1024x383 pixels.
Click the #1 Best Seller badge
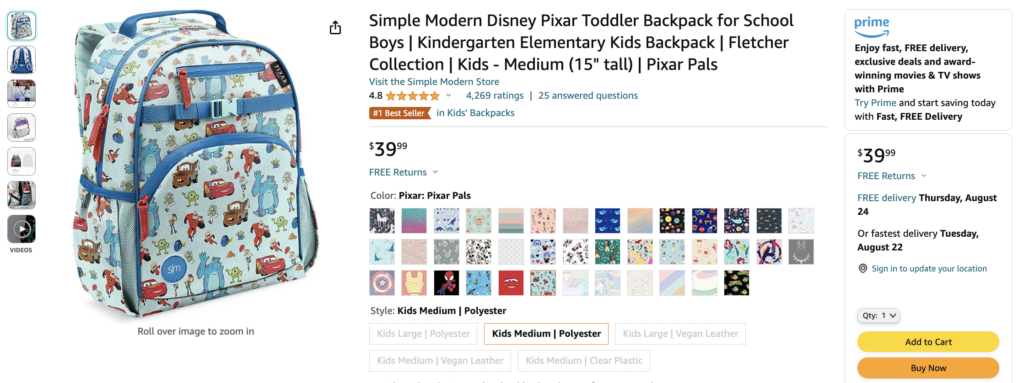(400, 113)
